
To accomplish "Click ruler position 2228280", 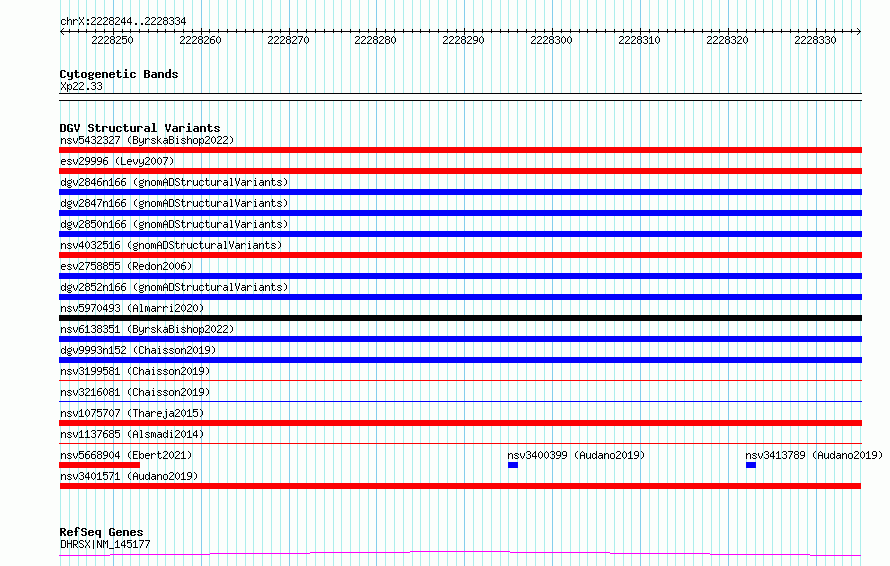I will pyautogui.click(x=375, y=40).
